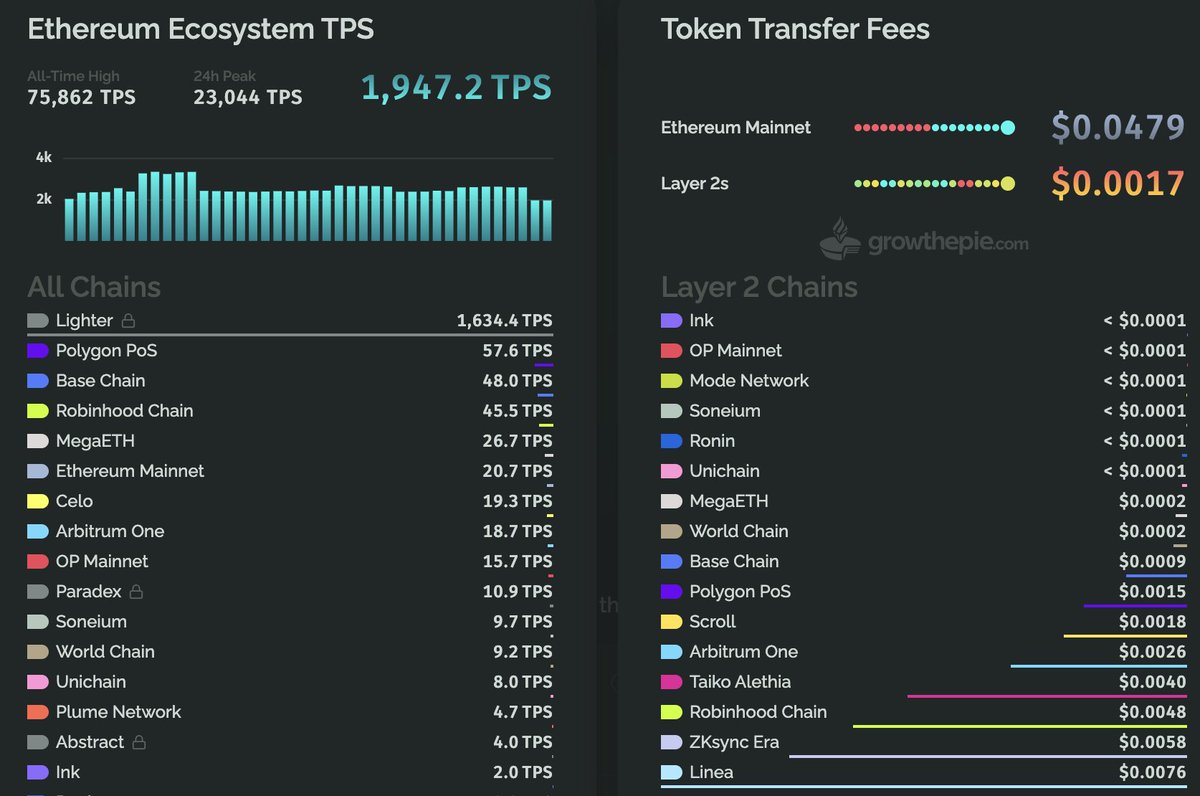
Task: Click the 75,862 TPS all-time high value
Action: (81, 97)
